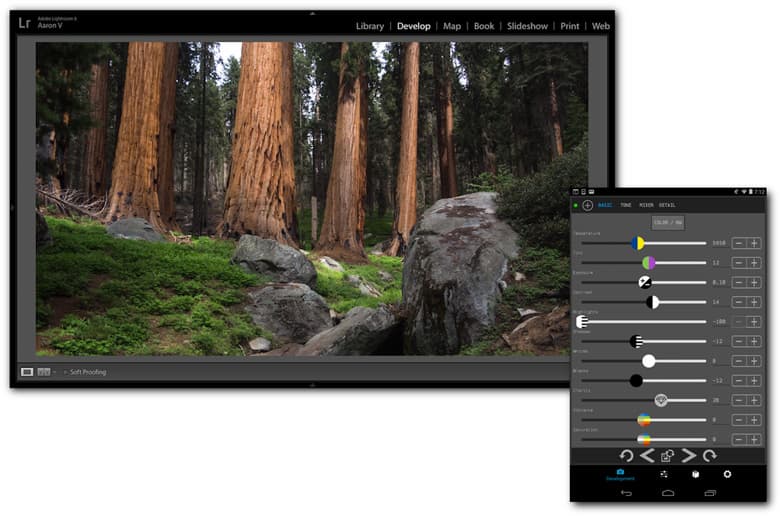This screenshot has height=516, width=780.
Task: Increase Highlights with the plus button
Action: pos(754,321)
